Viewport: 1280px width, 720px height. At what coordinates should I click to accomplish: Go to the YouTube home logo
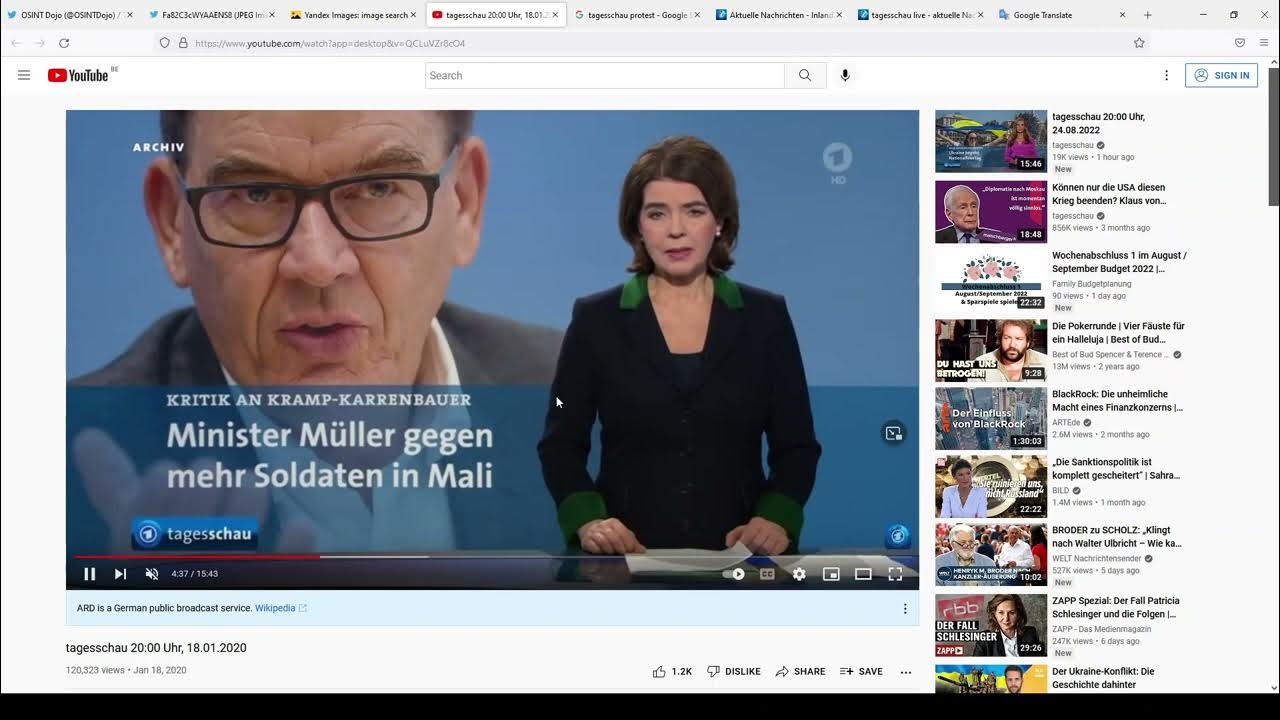[x=78, y=75]
